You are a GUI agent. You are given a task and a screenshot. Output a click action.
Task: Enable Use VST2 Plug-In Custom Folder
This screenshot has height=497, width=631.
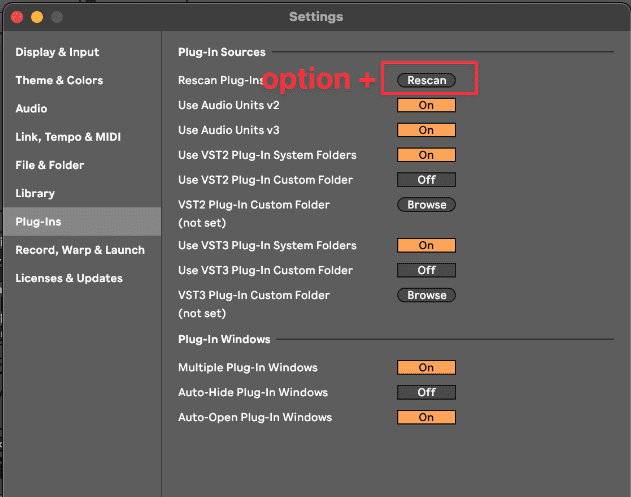click(x=426, y=180)
